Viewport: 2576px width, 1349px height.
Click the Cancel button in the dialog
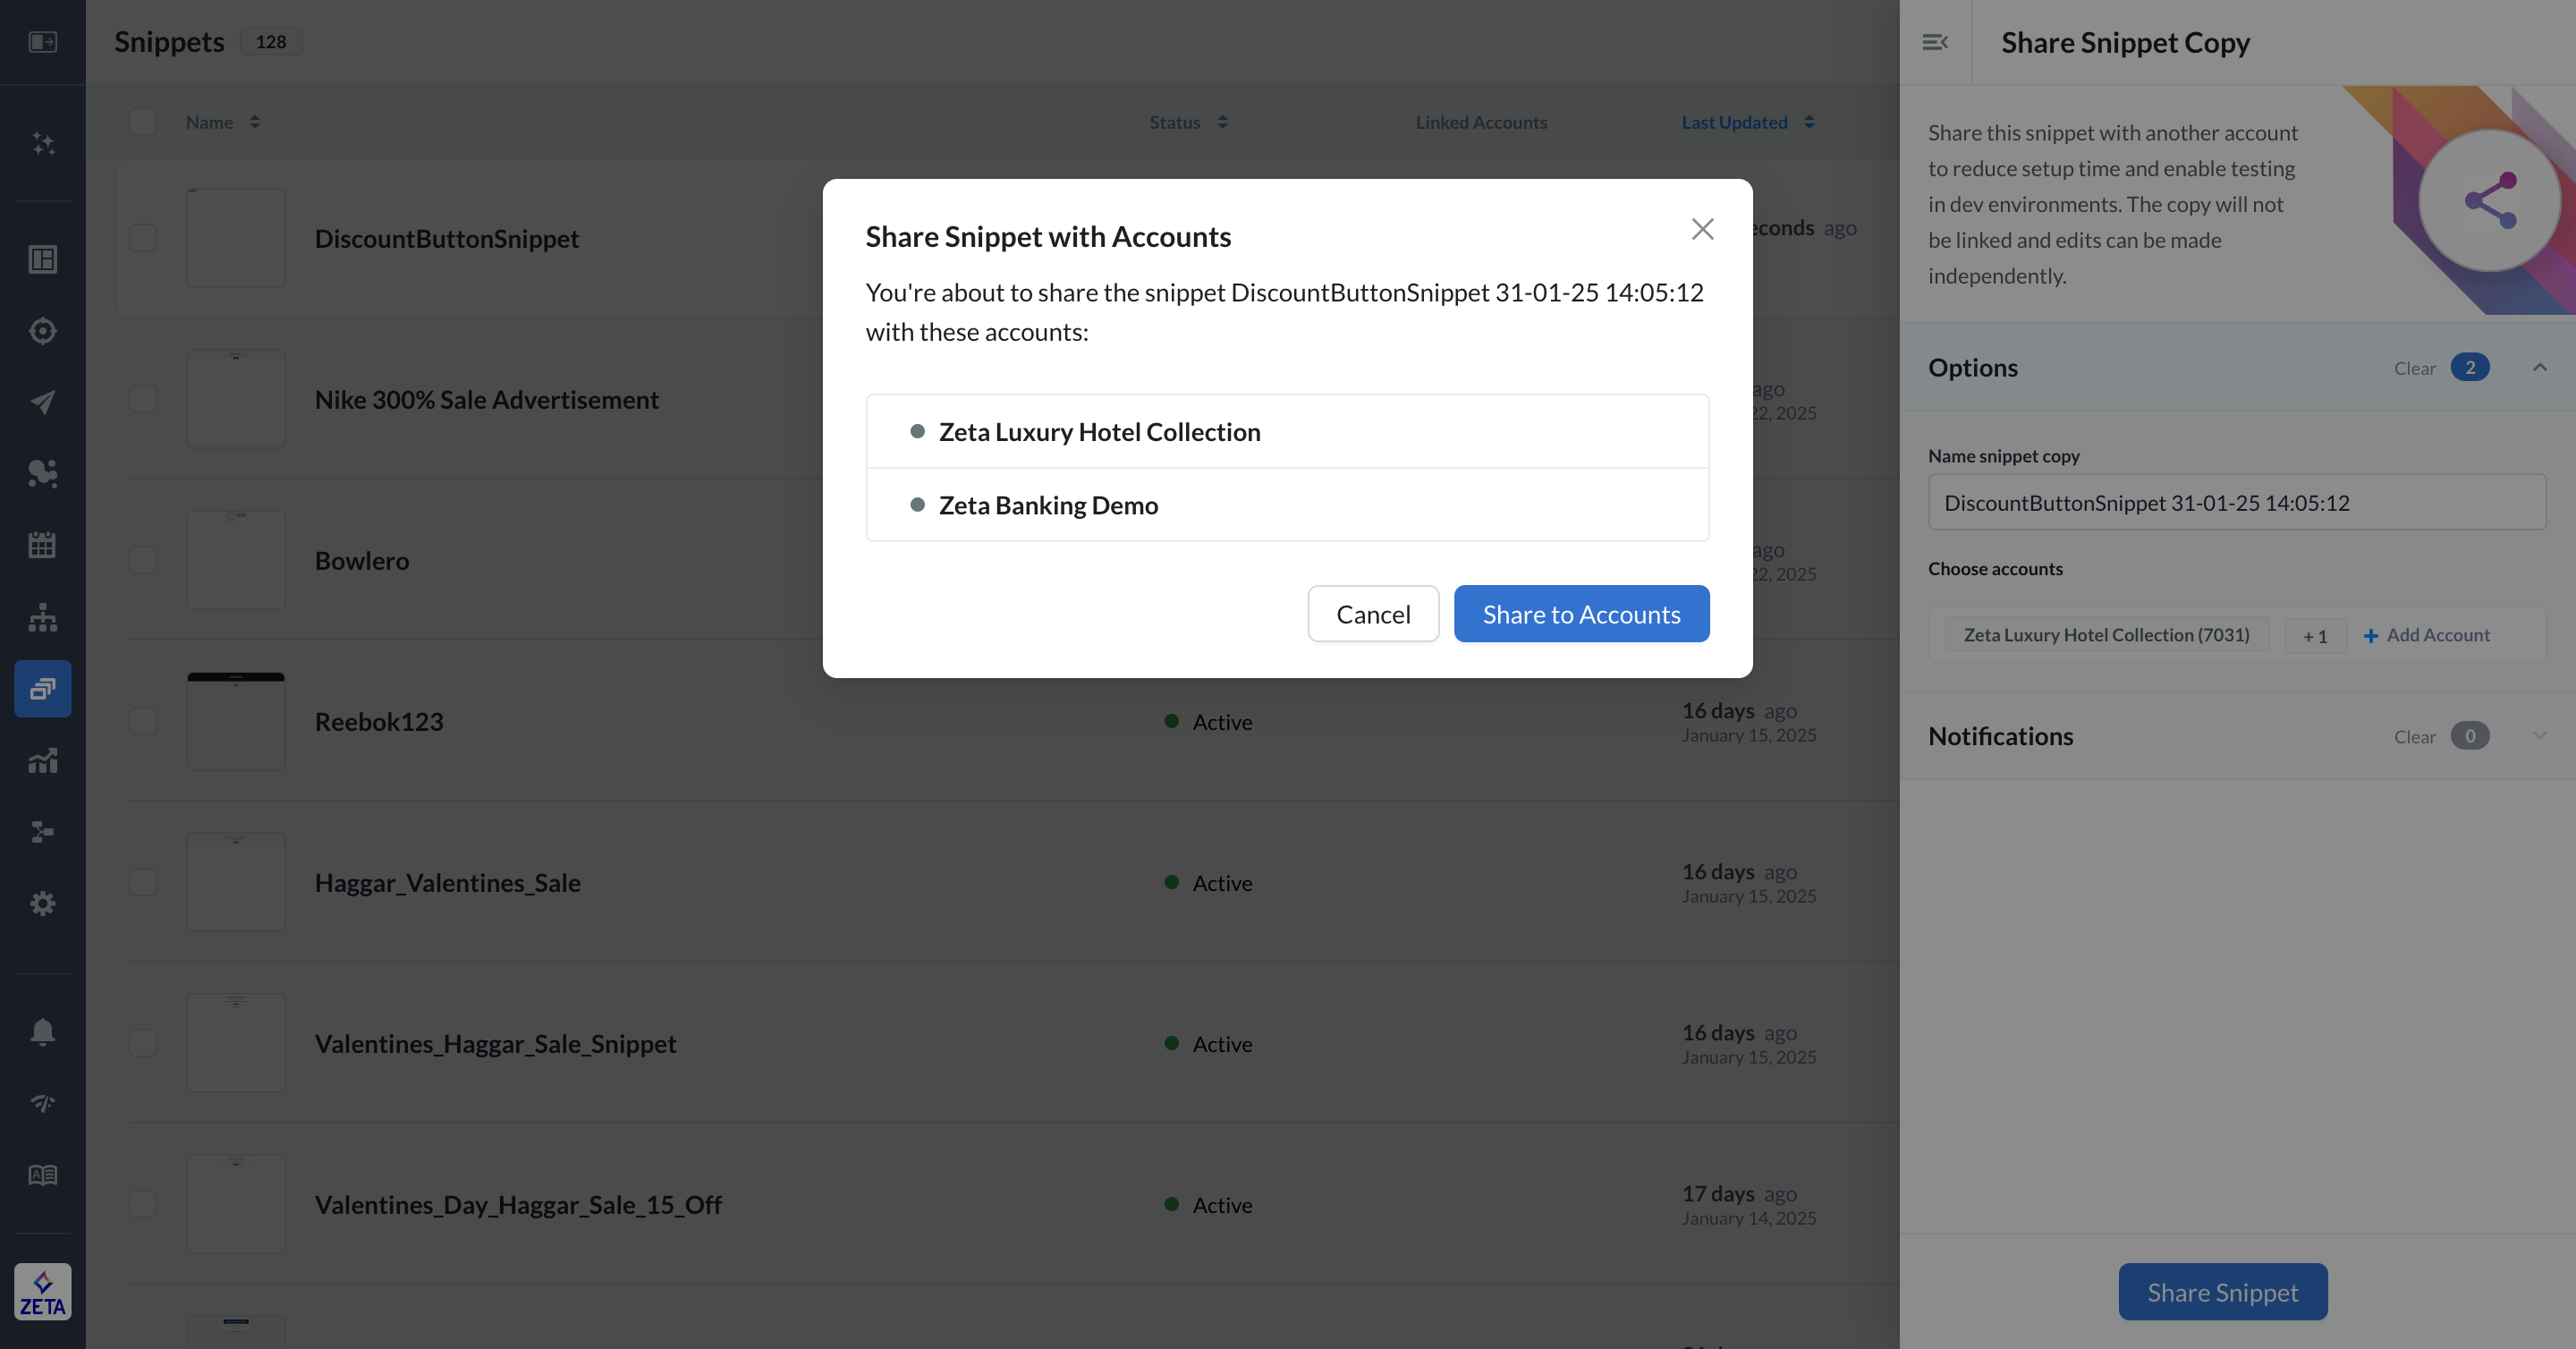coord(1373,614)
